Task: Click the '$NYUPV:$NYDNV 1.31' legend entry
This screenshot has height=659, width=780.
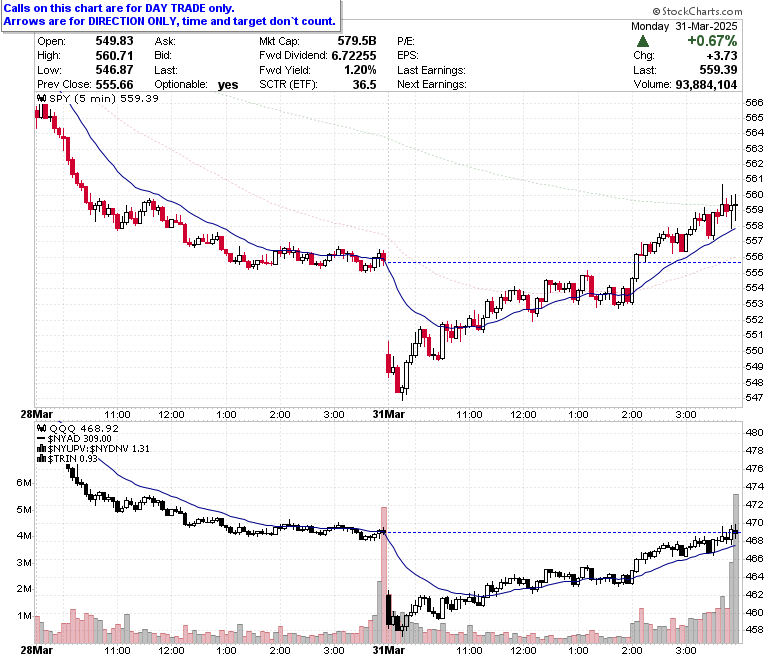Action: 98,449
